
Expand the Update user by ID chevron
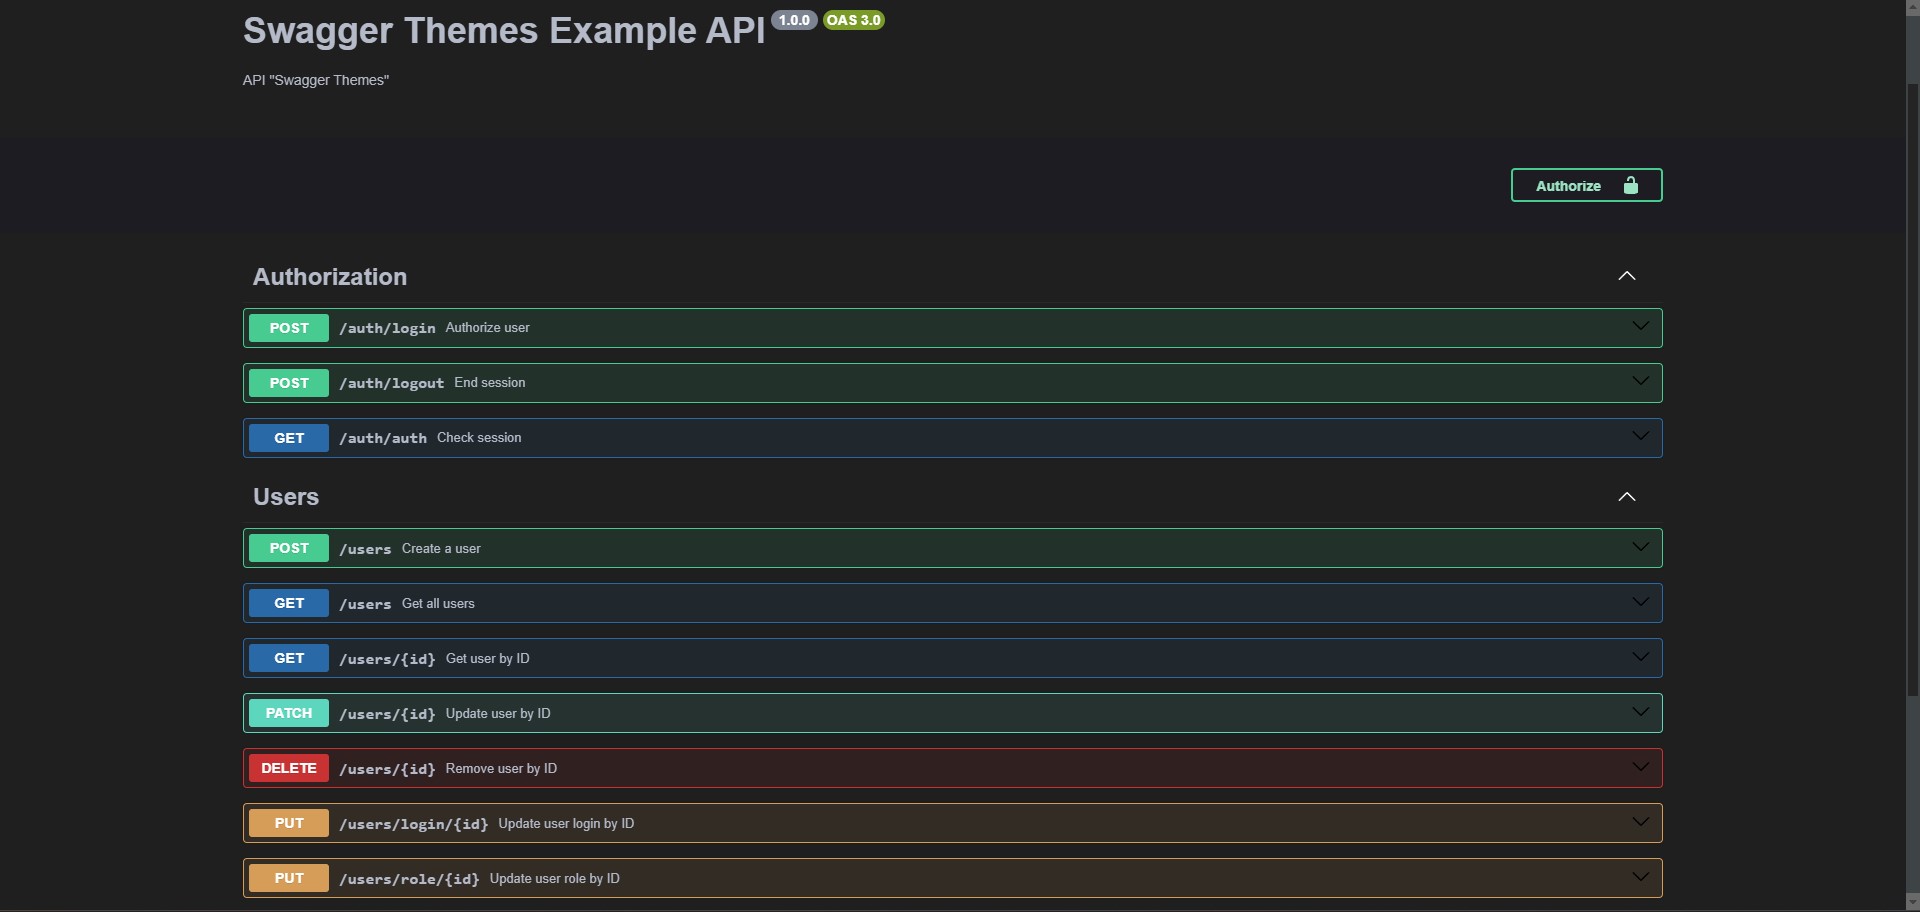click(1640, 712)
